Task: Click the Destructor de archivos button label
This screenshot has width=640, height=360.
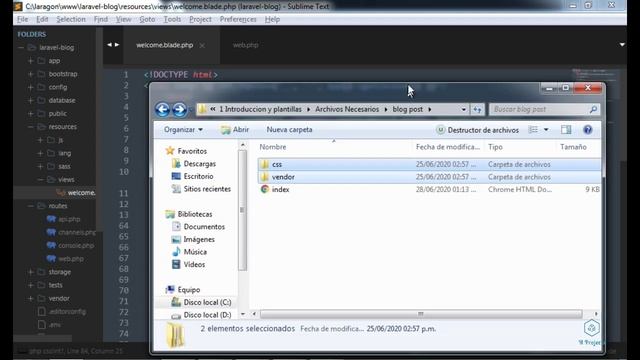Action: click(x=483, y=130)
